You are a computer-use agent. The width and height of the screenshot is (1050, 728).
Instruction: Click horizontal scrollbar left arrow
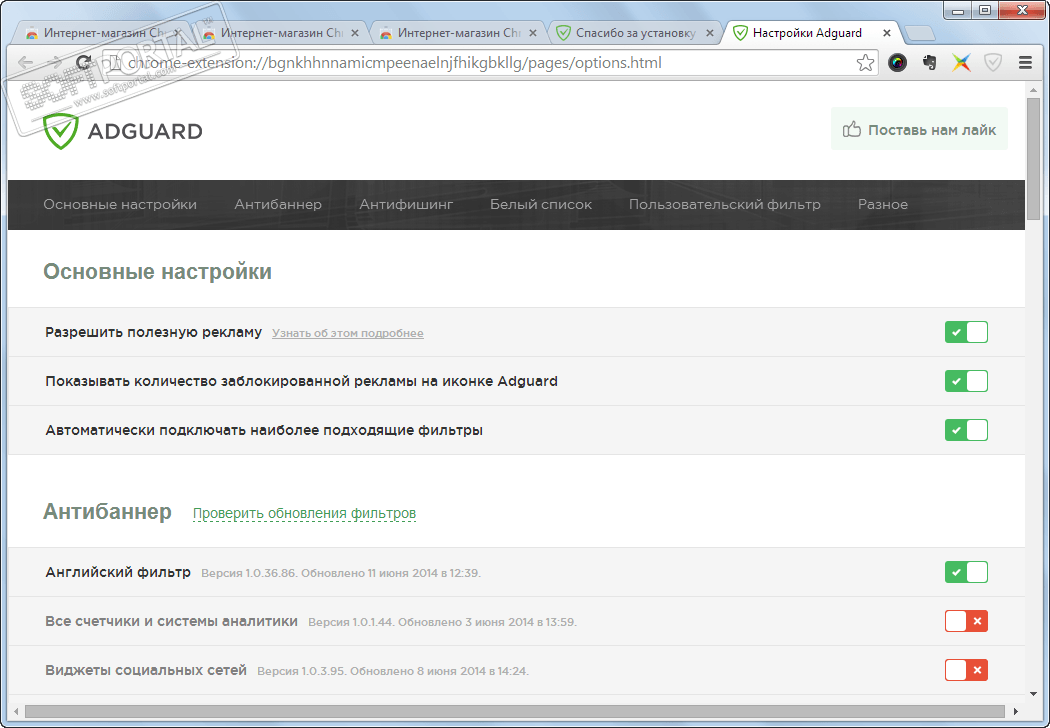[15, 711]
